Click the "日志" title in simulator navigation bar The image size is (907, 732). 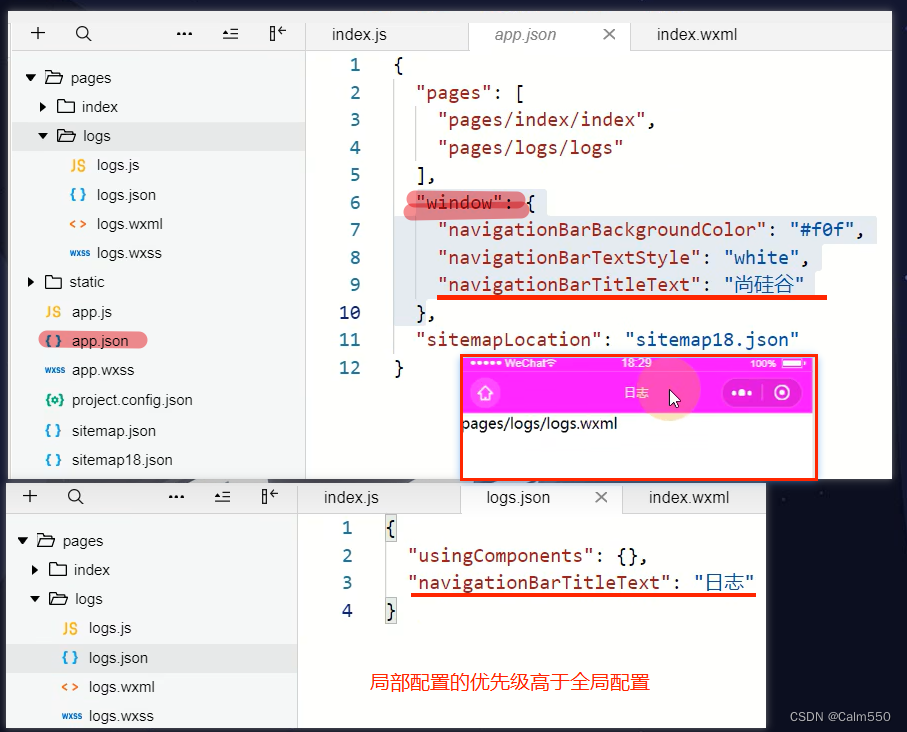636,393
